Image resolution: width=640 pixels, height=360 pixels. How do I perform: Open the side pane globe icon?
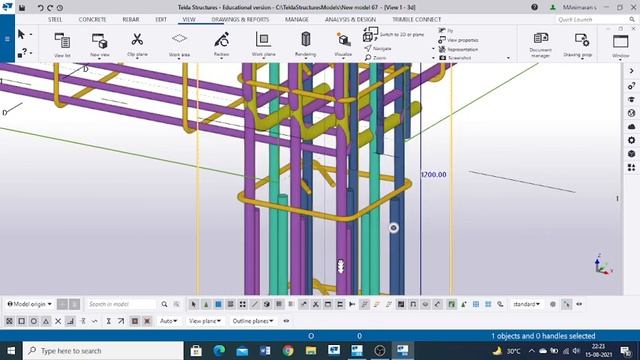[631, 113]
